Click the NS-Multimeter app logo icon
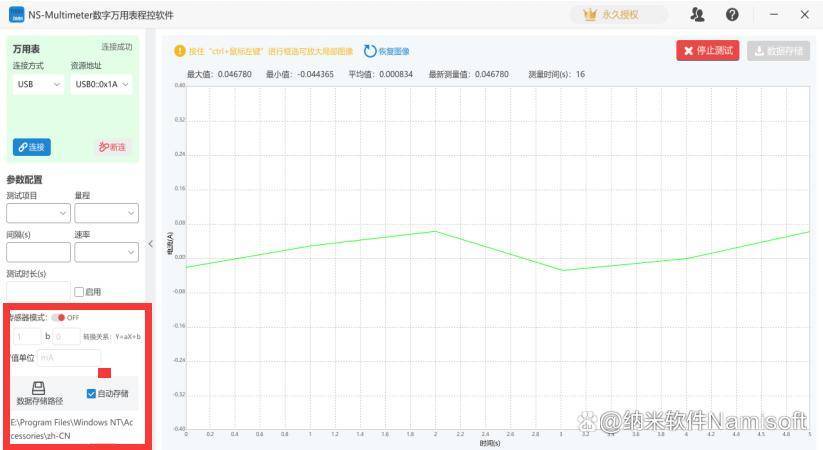This screenshot has width=823, height=450. (16, 15)
